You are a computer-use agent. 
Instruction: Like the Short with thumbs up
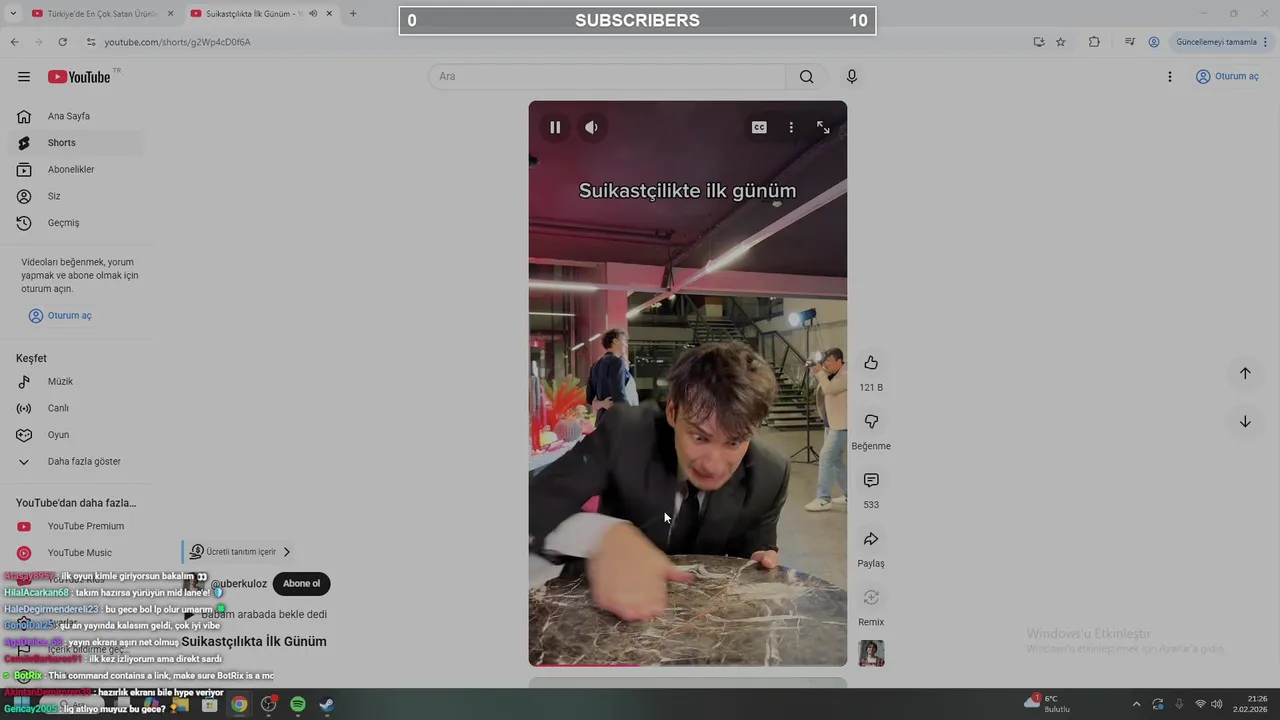click(x=871, y=363)
